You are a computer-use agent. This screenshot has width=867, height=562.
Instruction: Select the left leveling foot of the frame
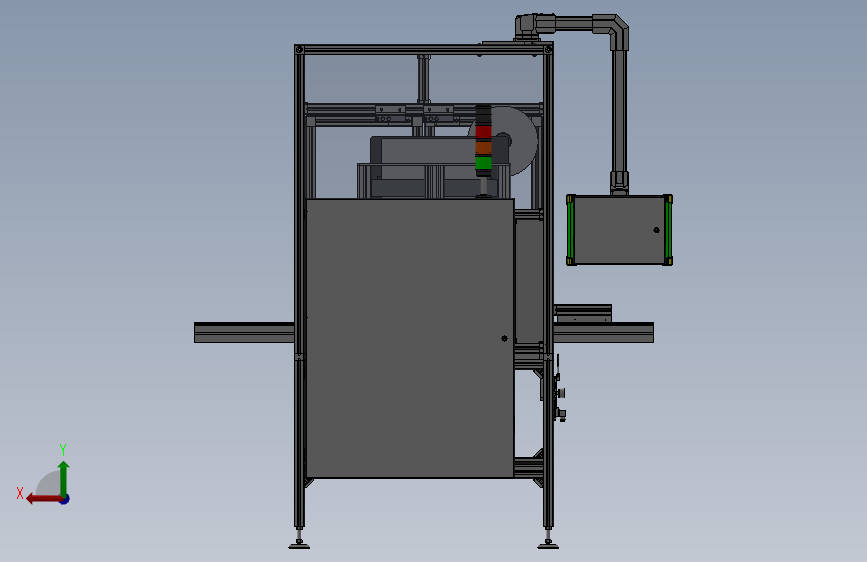(x=299, y=538)
